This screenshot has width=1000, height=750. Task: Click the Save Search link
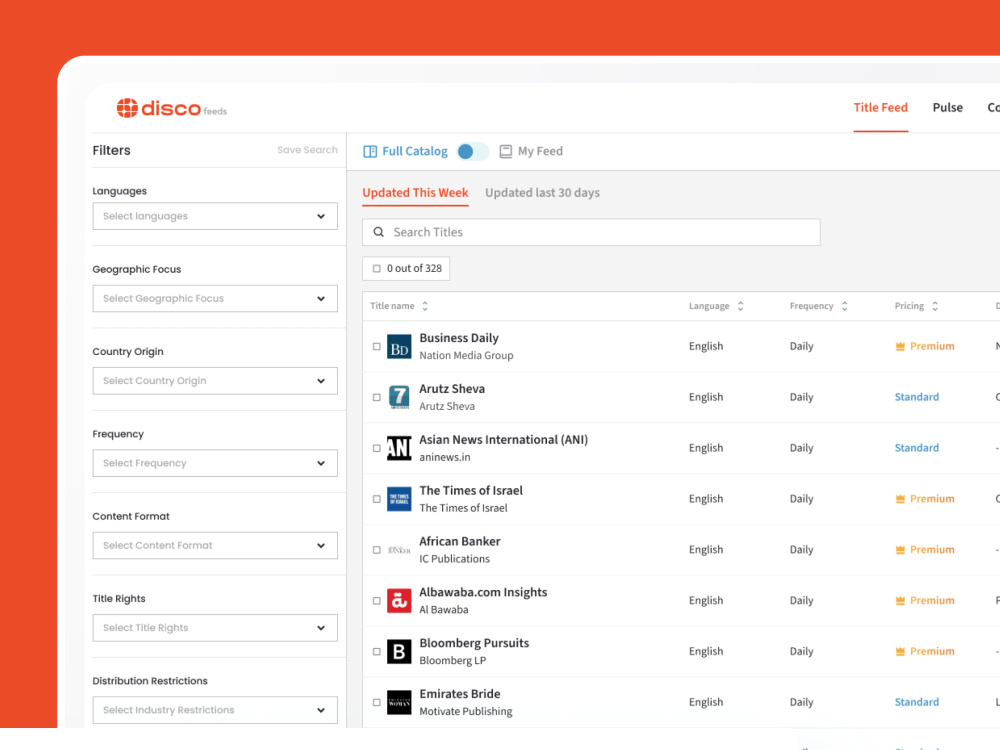307,150
